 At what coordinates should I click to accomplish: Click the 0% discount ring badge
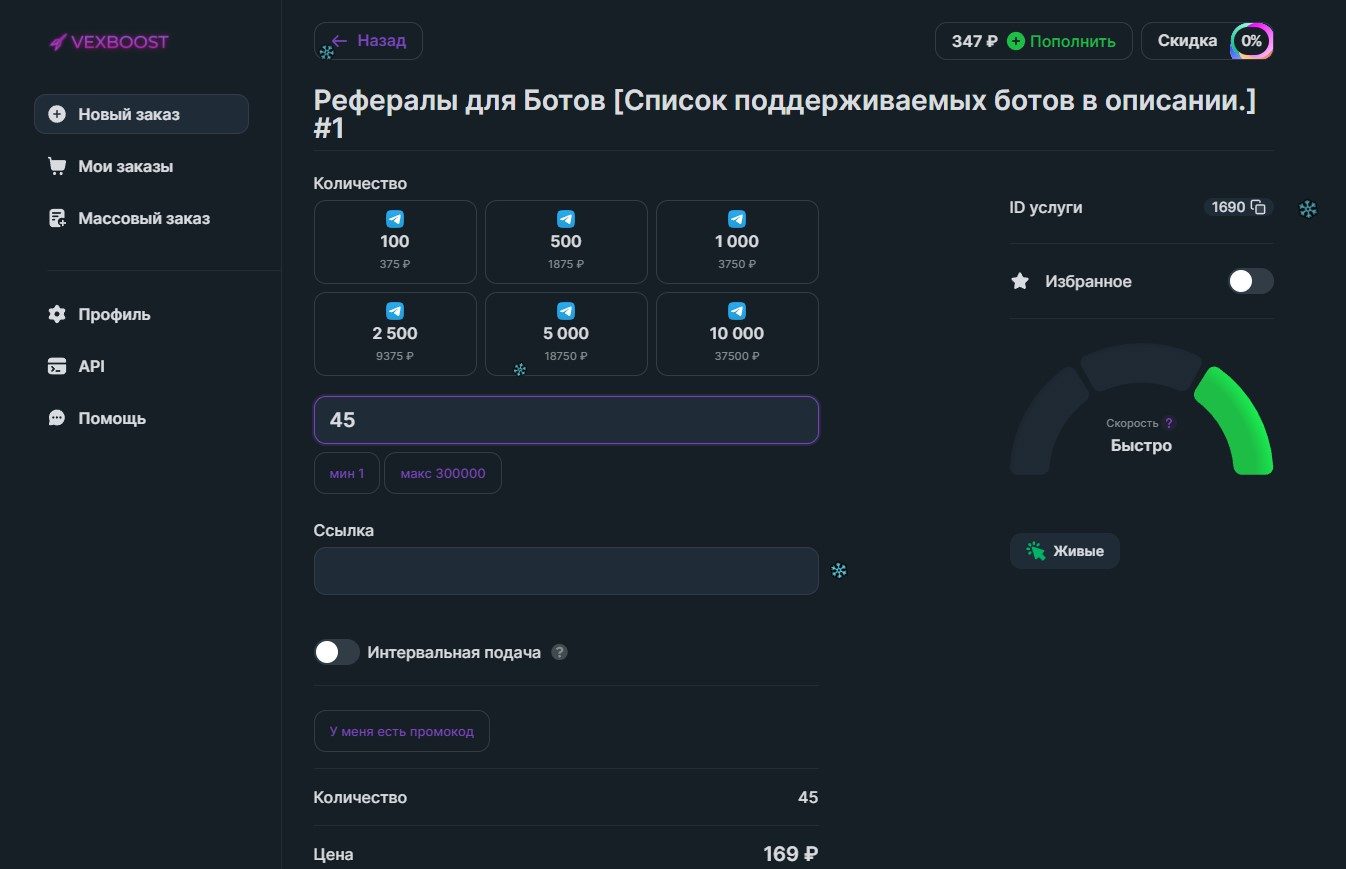coord(1251,41)
